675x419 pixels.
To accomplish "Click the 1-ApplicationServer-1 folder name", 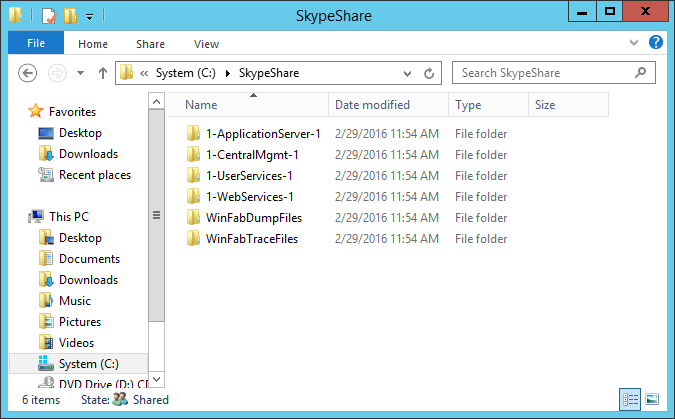I will (263, 134).
